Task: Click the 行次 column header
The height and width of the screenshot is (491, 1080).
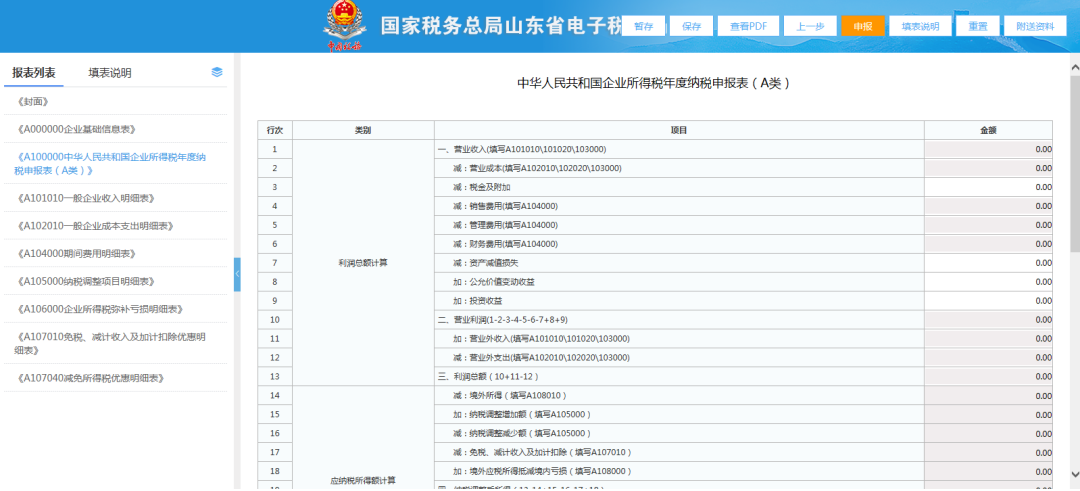Action: [x=275, y=130]
